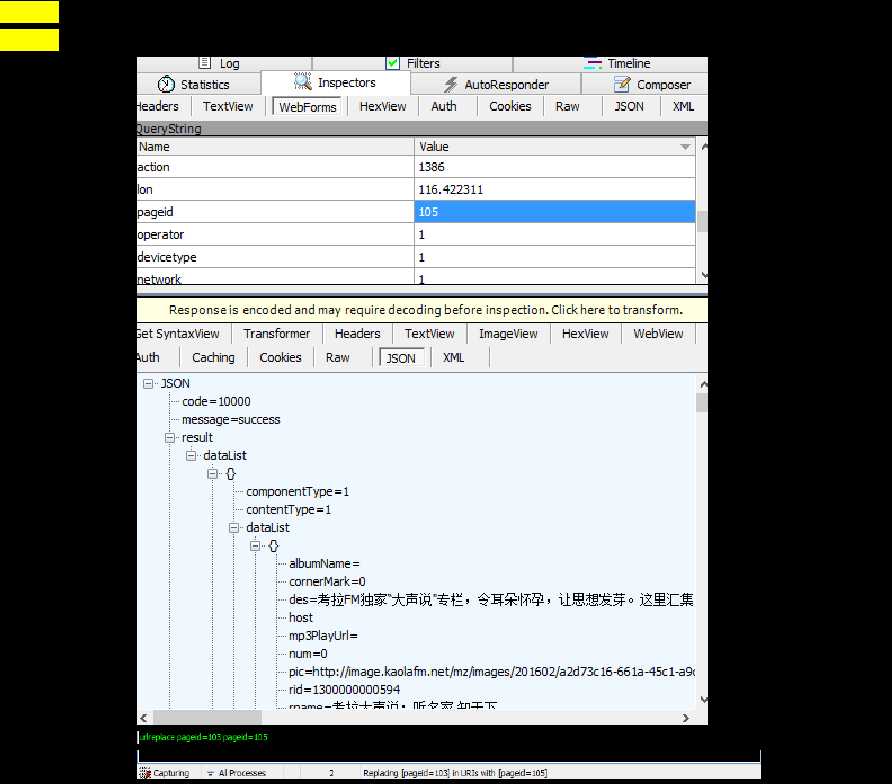Click the yellow response decoding bar
892x784 pixels.
(x=423, y=310)
